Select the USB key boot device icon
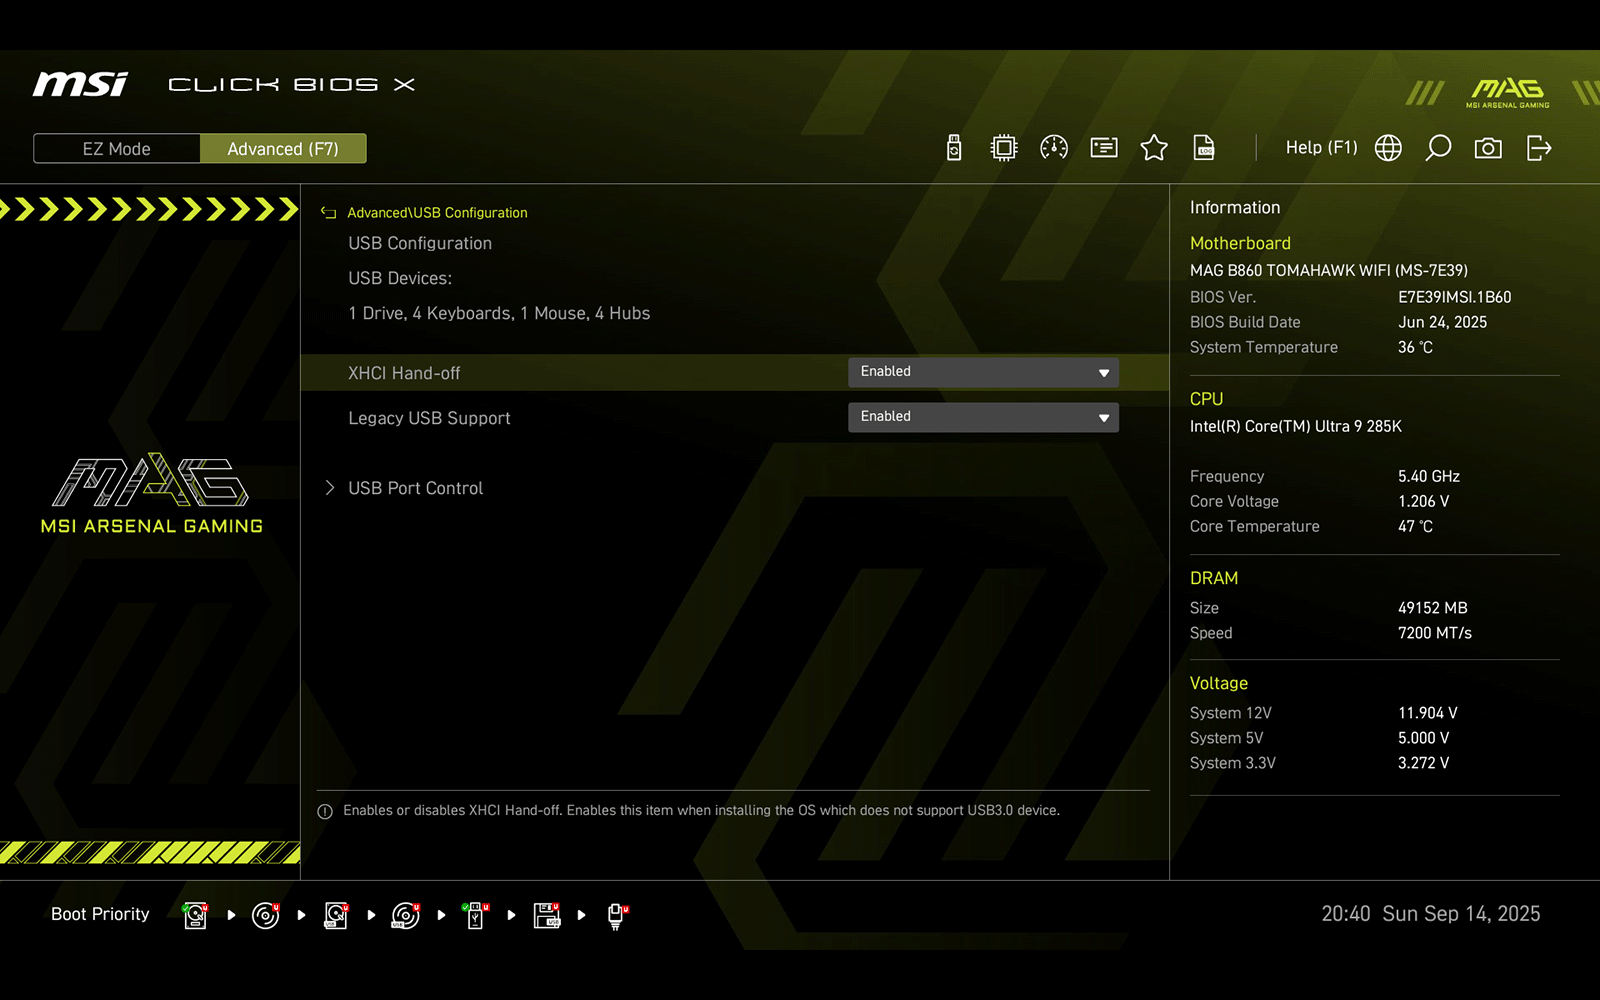The width and height of the screenshot is (1600, 1000). click(x=476, y=915)
